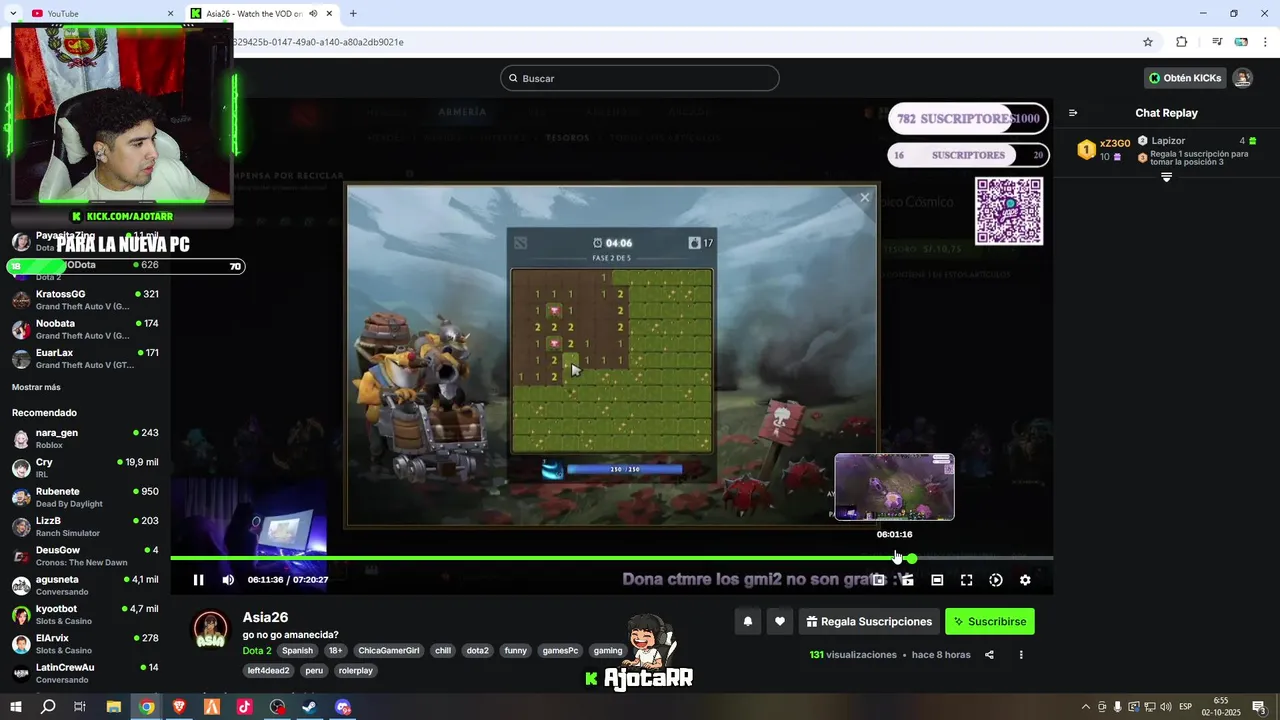Bookmark this page with star icon
This screenshot has height=720, width=1280.
1148,42
